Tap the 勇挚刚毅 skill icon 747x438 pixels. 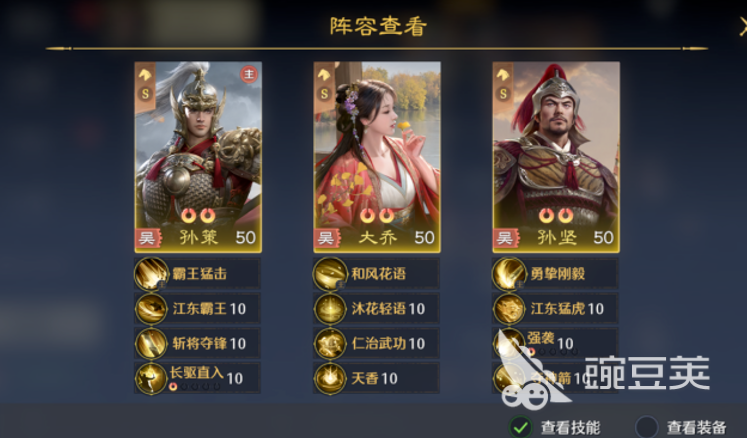point(509,274)
